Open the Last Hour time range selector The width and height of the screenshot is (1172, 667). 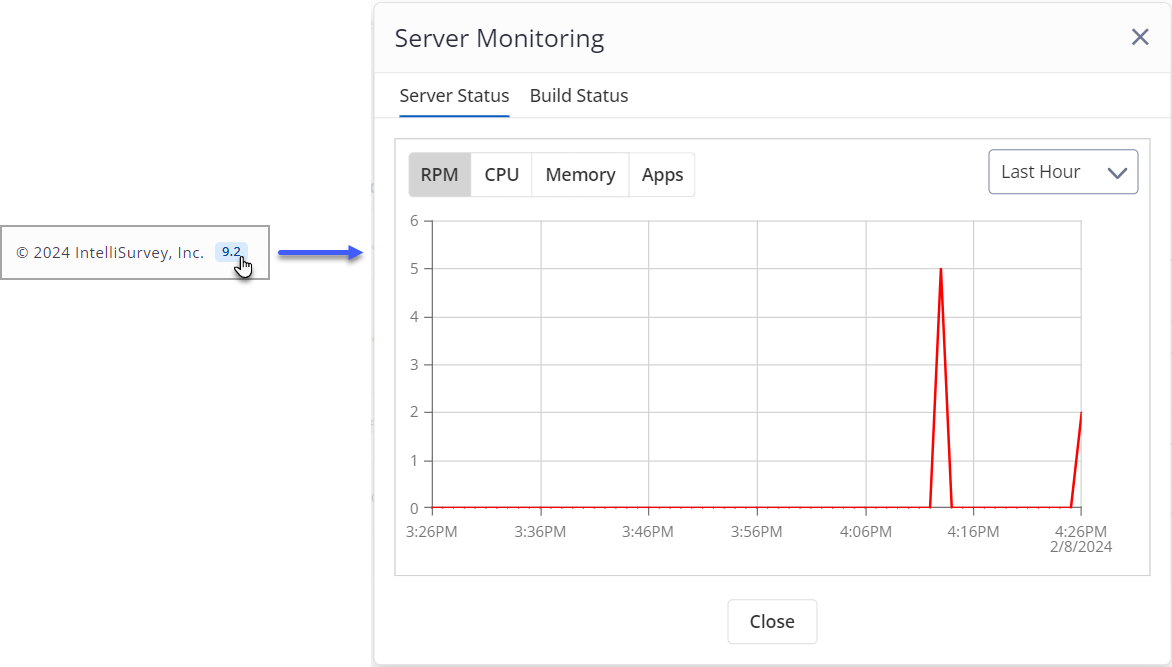pyautogui.click(x=1063, y=171)
